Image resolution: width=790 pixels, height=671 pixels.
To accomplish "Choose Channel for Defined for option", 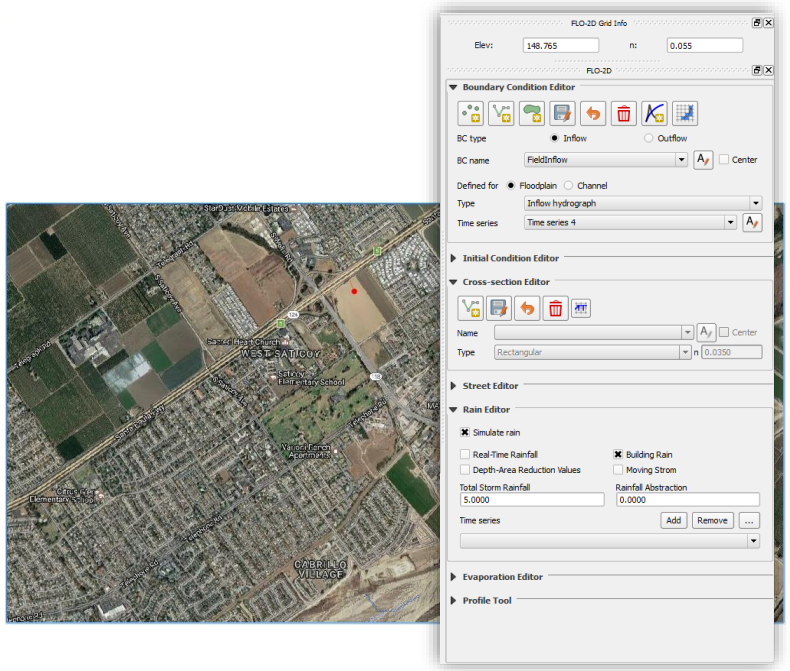I will tap(569, 186).
